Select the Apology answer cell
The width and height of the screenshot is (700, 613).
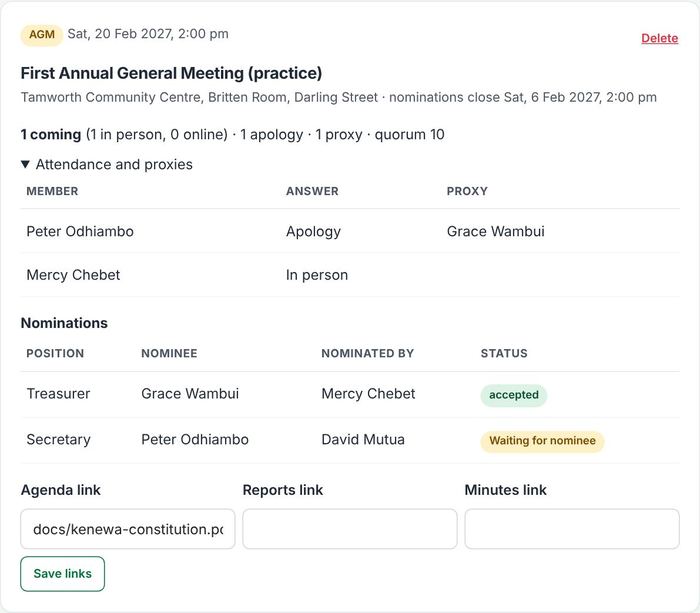tap(313, 232)
